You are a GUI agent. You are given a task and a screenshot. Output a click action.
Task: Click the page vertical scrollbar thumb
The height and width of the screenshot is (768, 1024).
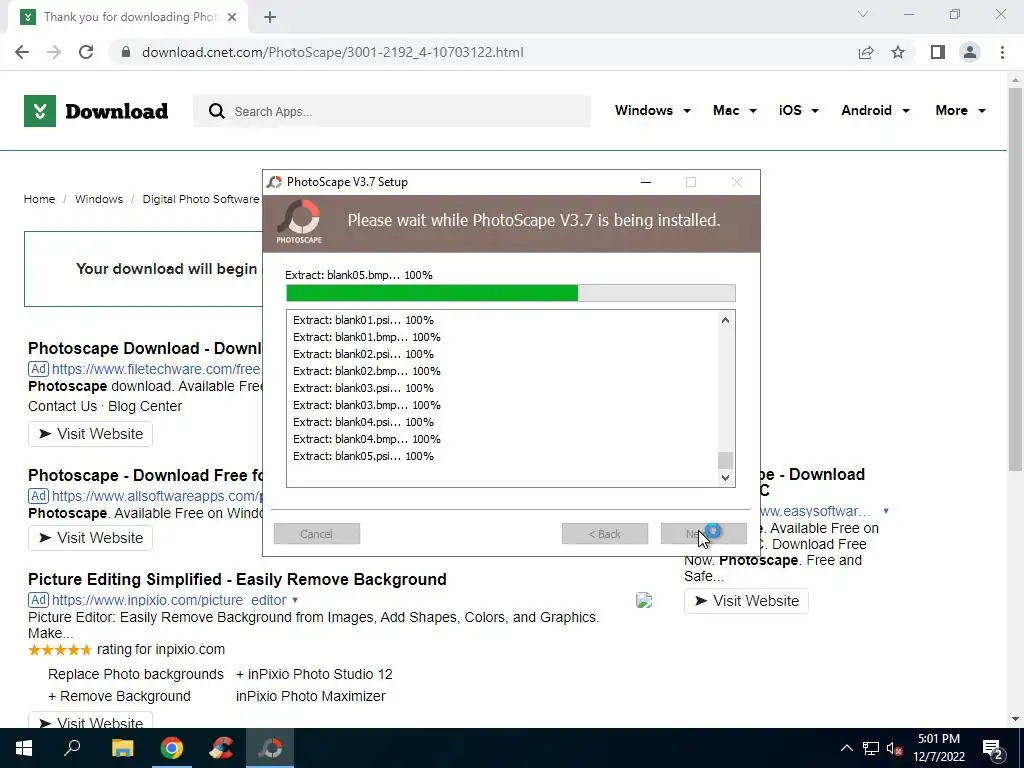coord(1015,278)
